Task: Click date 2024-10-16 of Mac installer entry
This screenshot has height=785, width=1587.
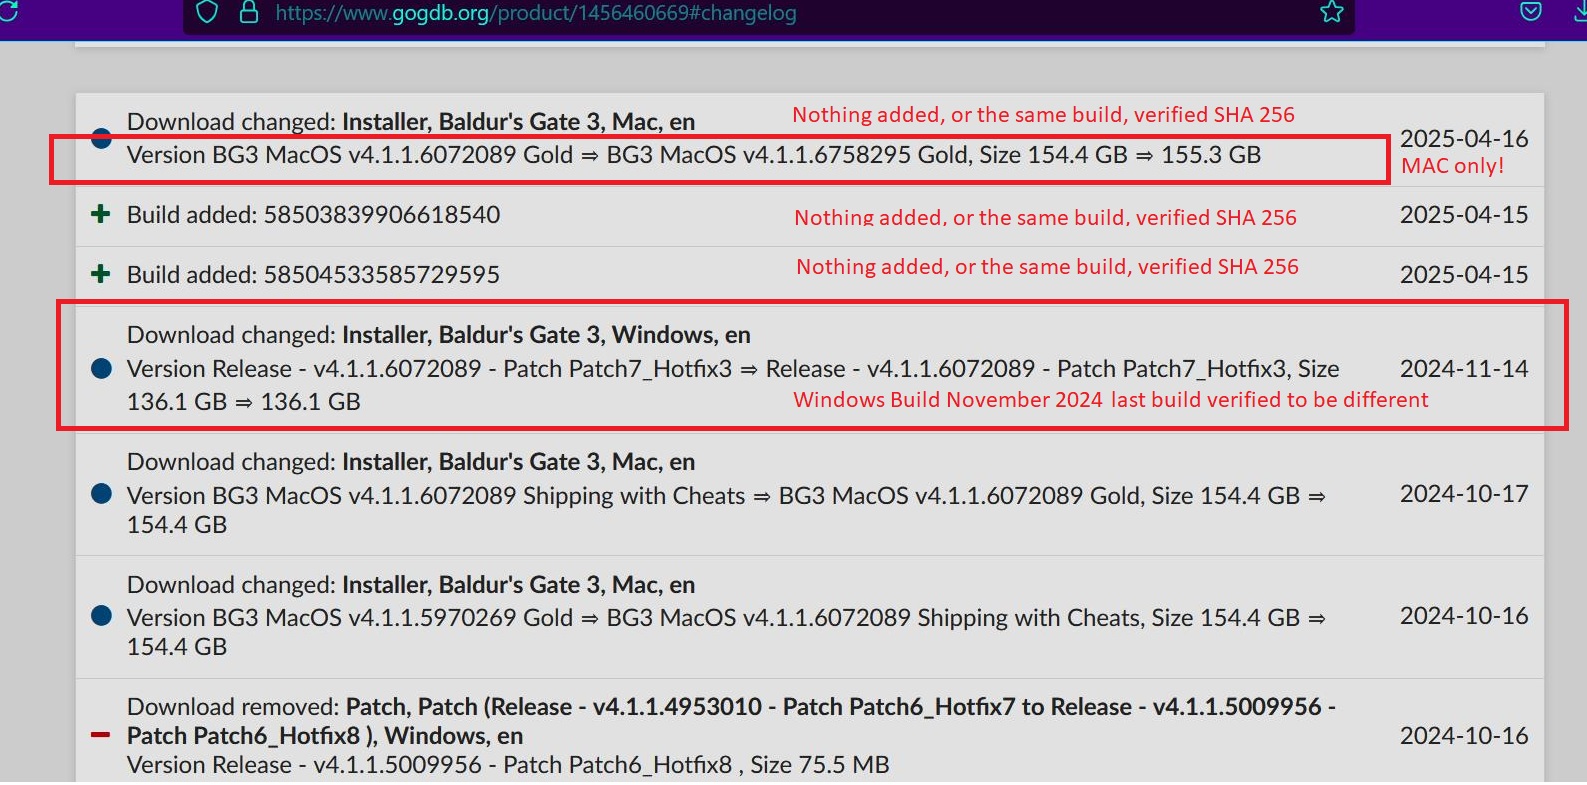Action: pos(1464,616)
